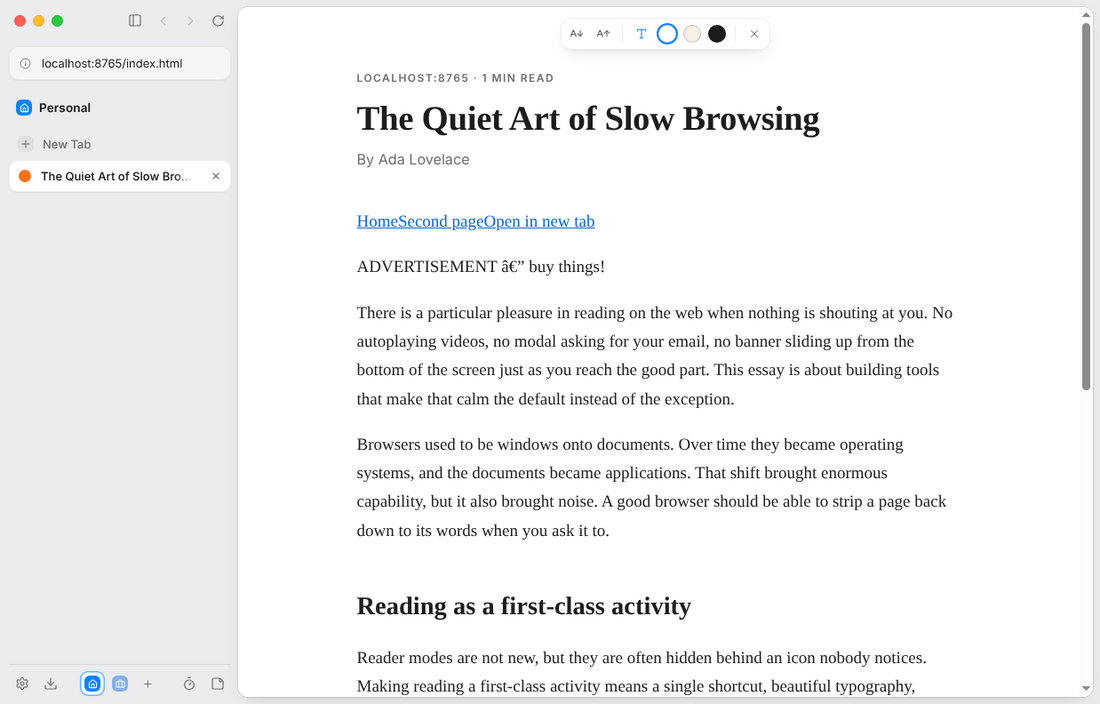Select the sepia reader theme swatch
Viewport: 1100px width, 704px height.
click(692, 34)
